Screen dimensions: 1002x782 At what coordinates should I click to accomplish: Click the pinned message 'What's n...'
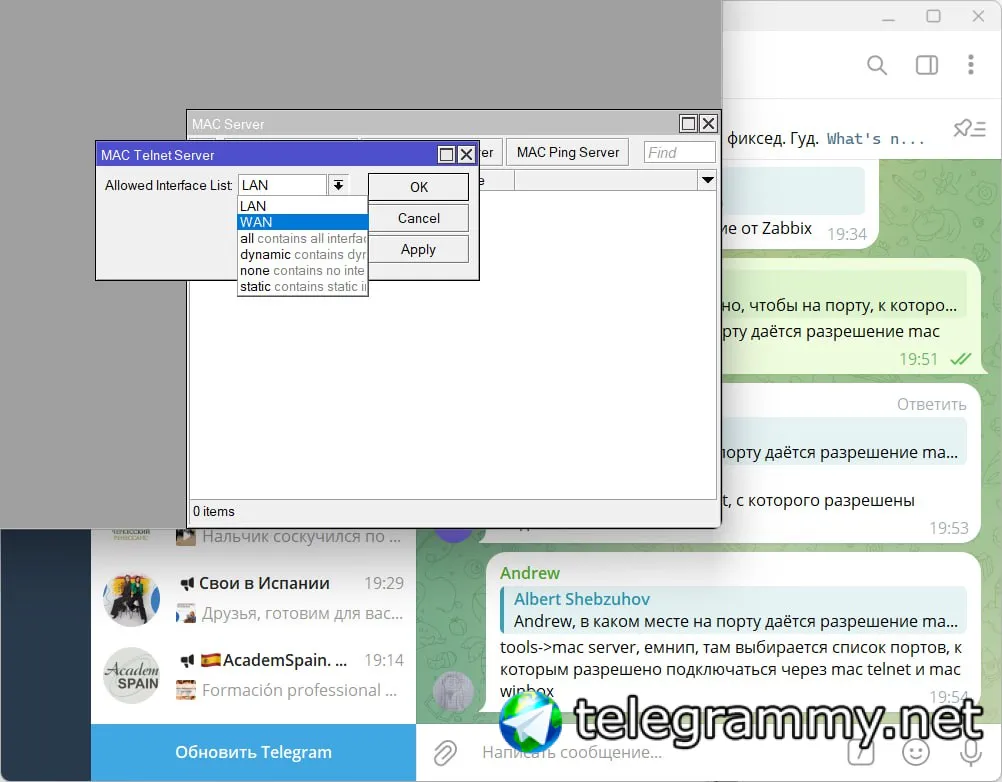[x=875, y=139]
